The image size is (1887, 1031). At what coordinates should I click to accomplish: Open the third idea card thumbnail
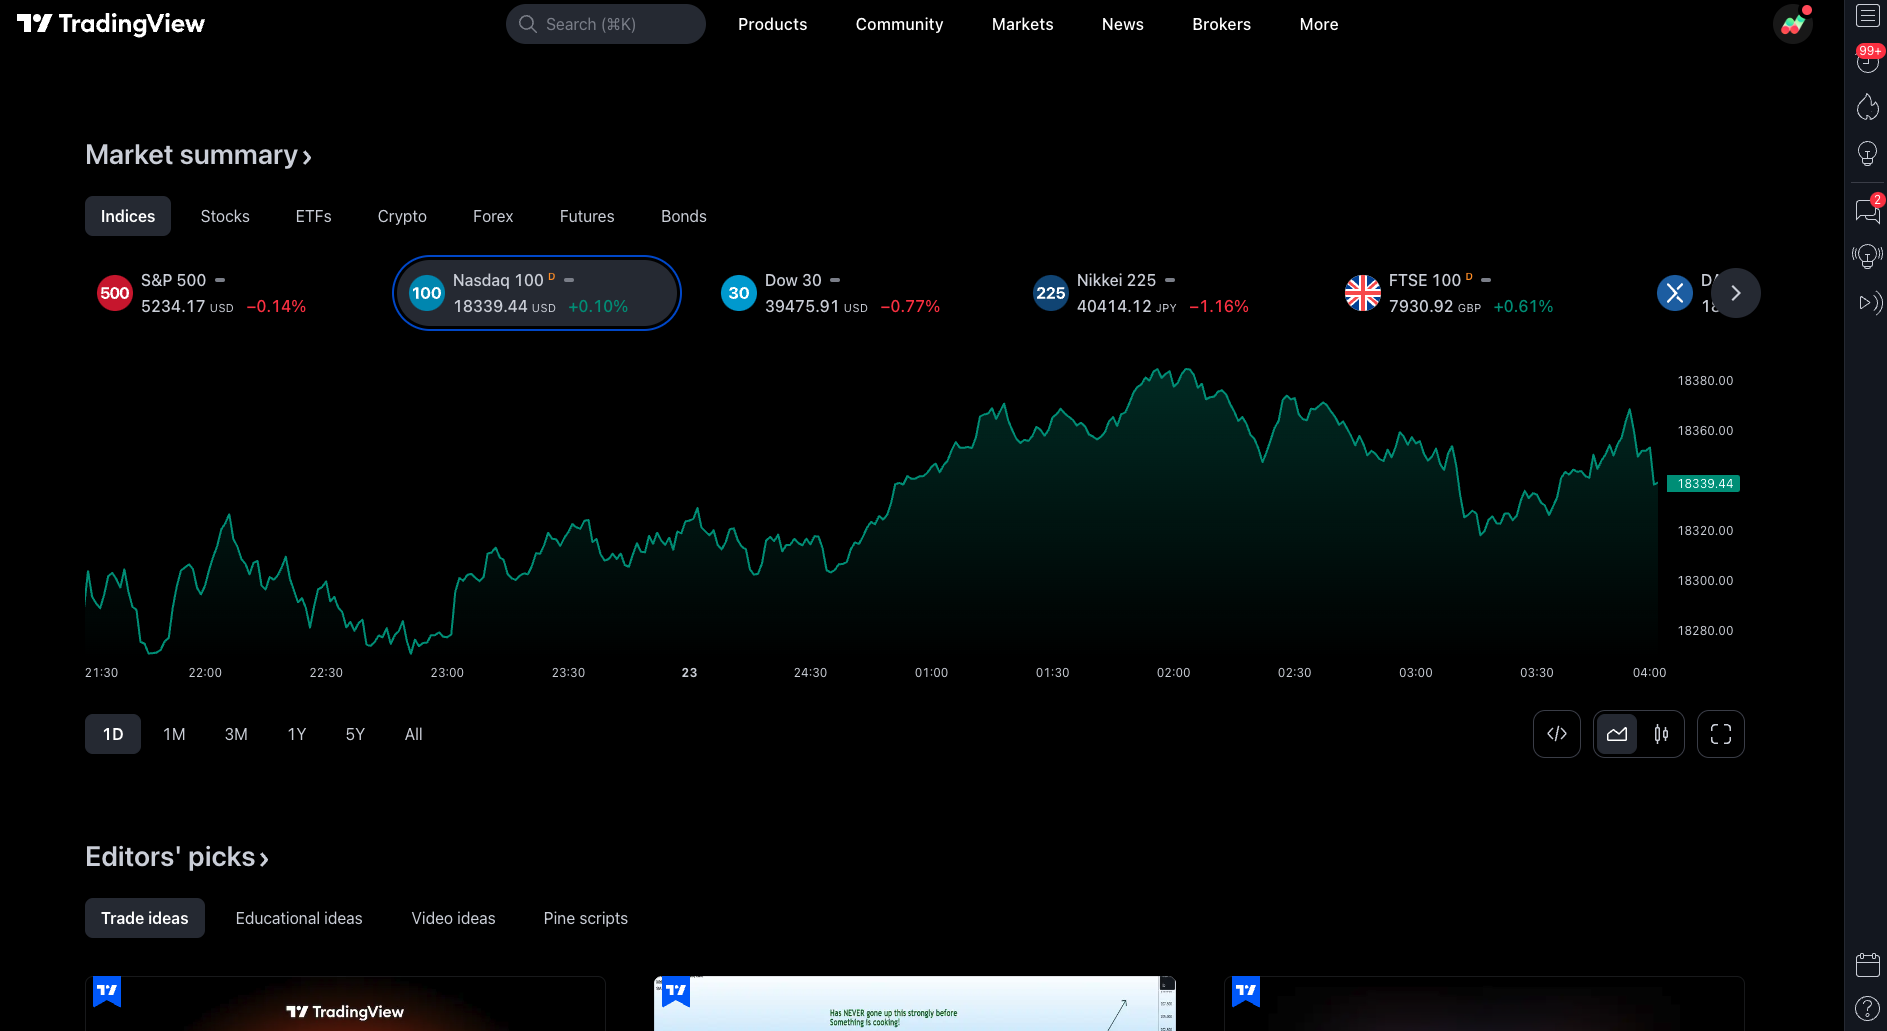(x=1484, y=1004)
